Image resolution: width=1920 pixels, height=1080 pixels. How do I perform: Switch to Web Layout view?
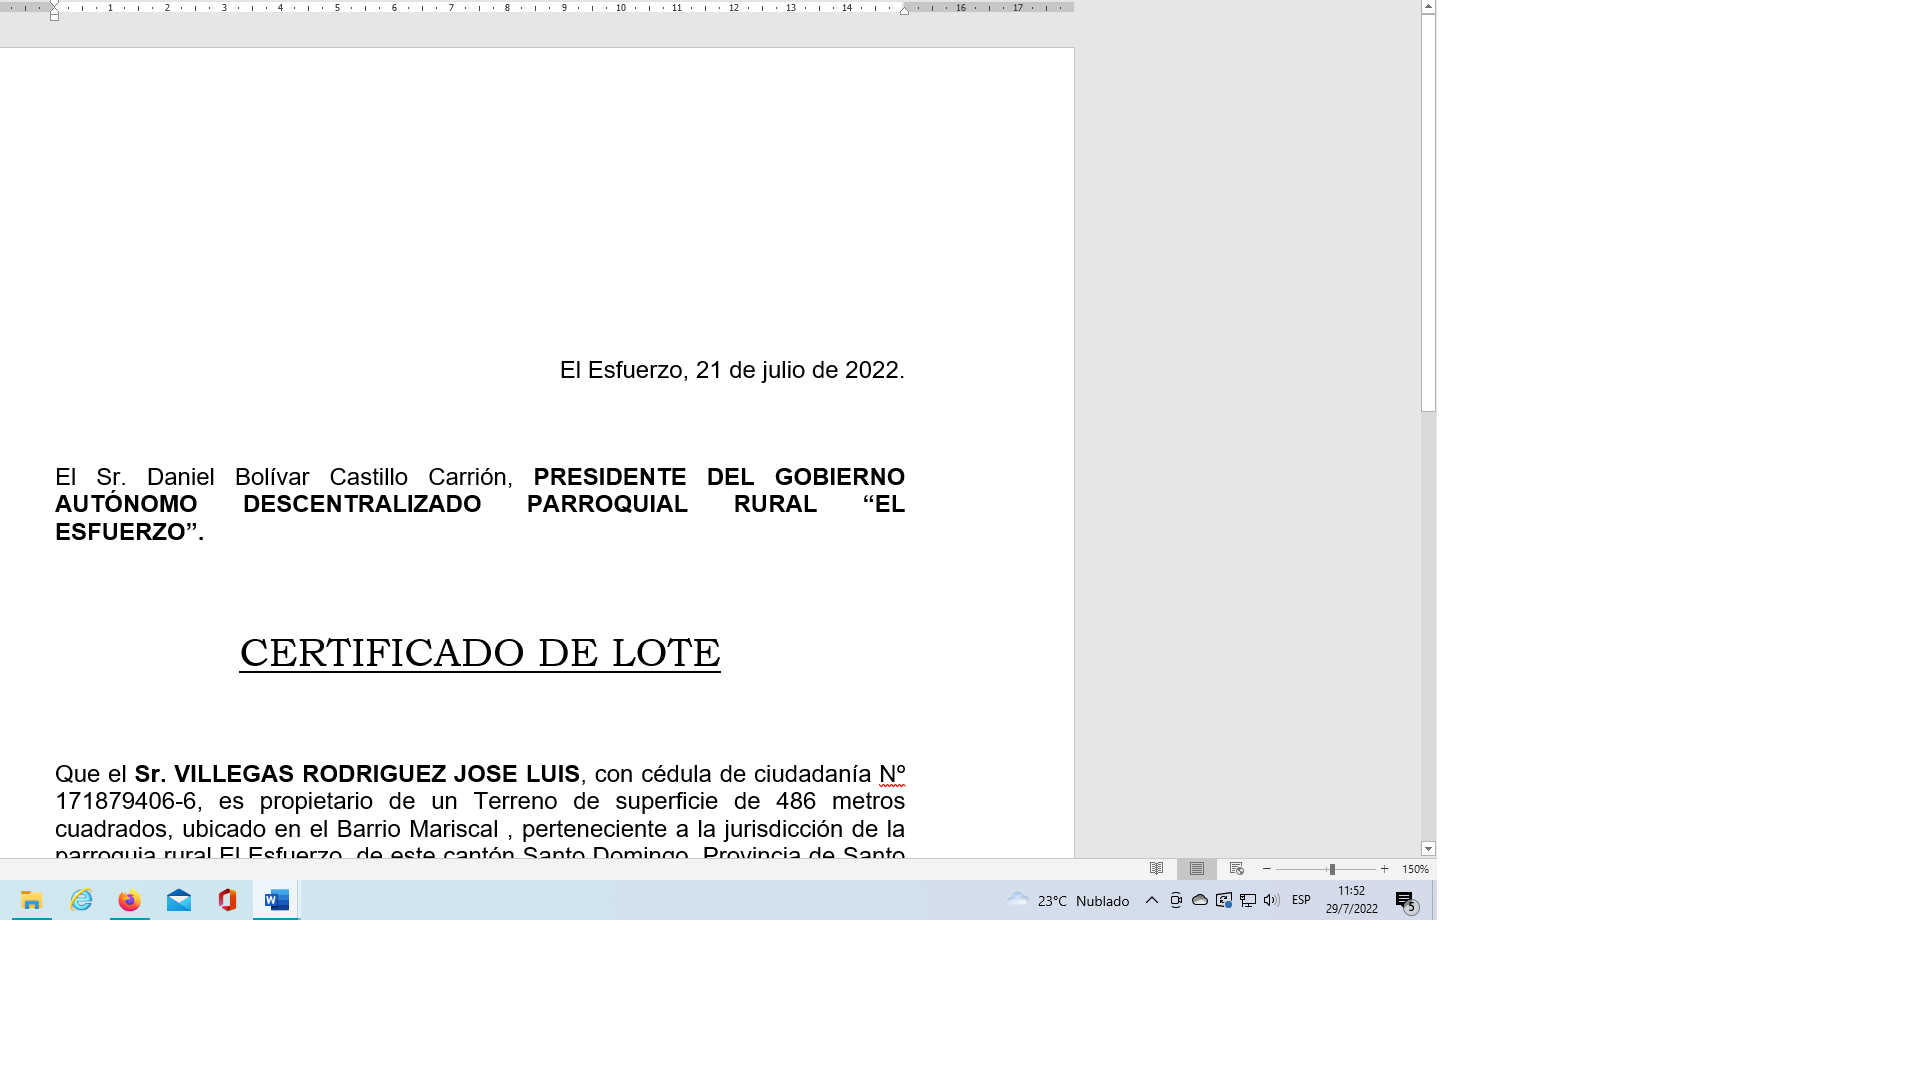click(x=1237, y=869)
